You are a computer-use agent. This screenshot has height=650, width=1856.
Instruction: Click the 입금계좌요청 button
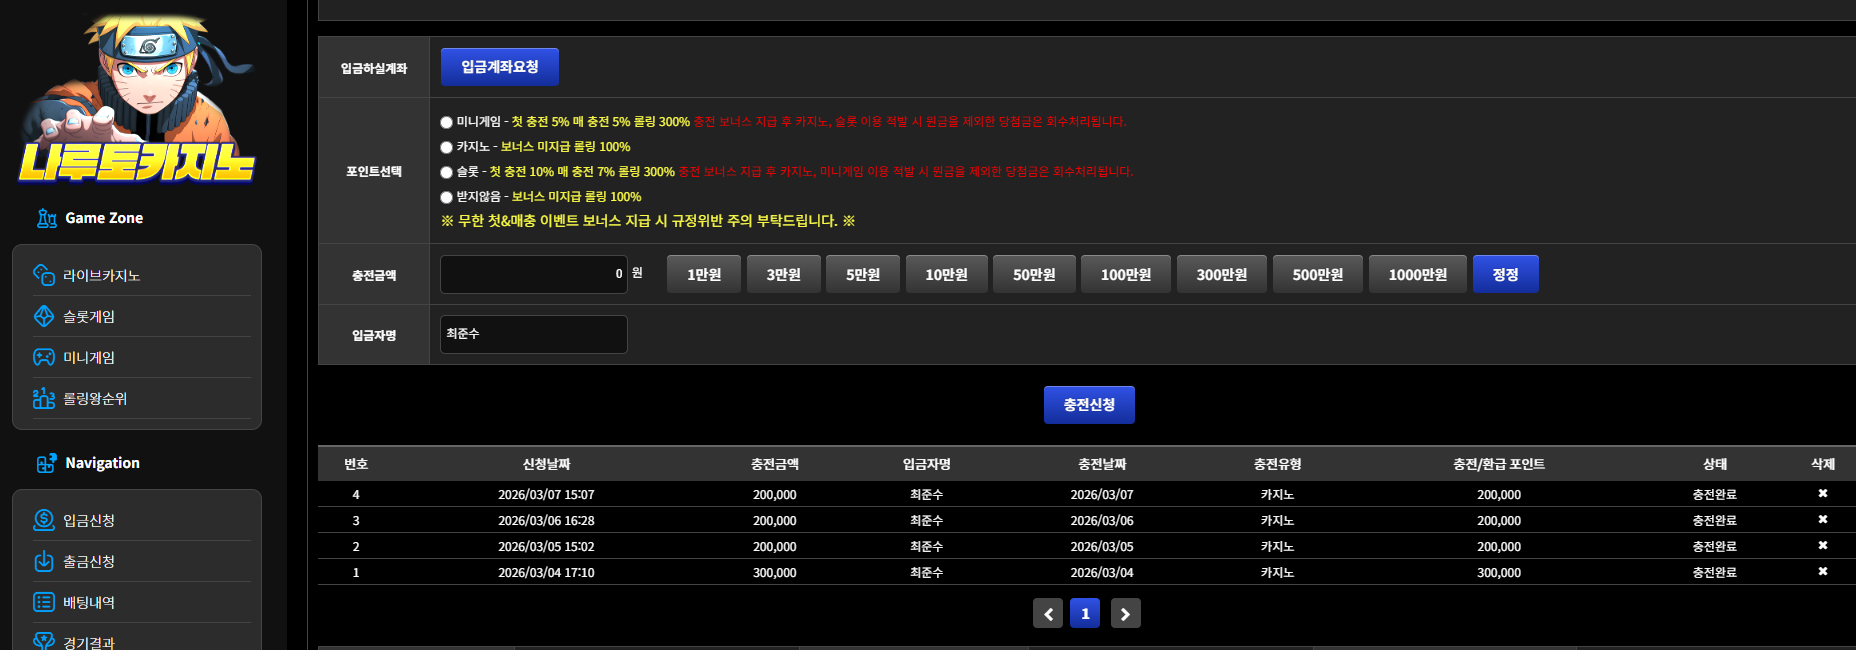[500, 67]
